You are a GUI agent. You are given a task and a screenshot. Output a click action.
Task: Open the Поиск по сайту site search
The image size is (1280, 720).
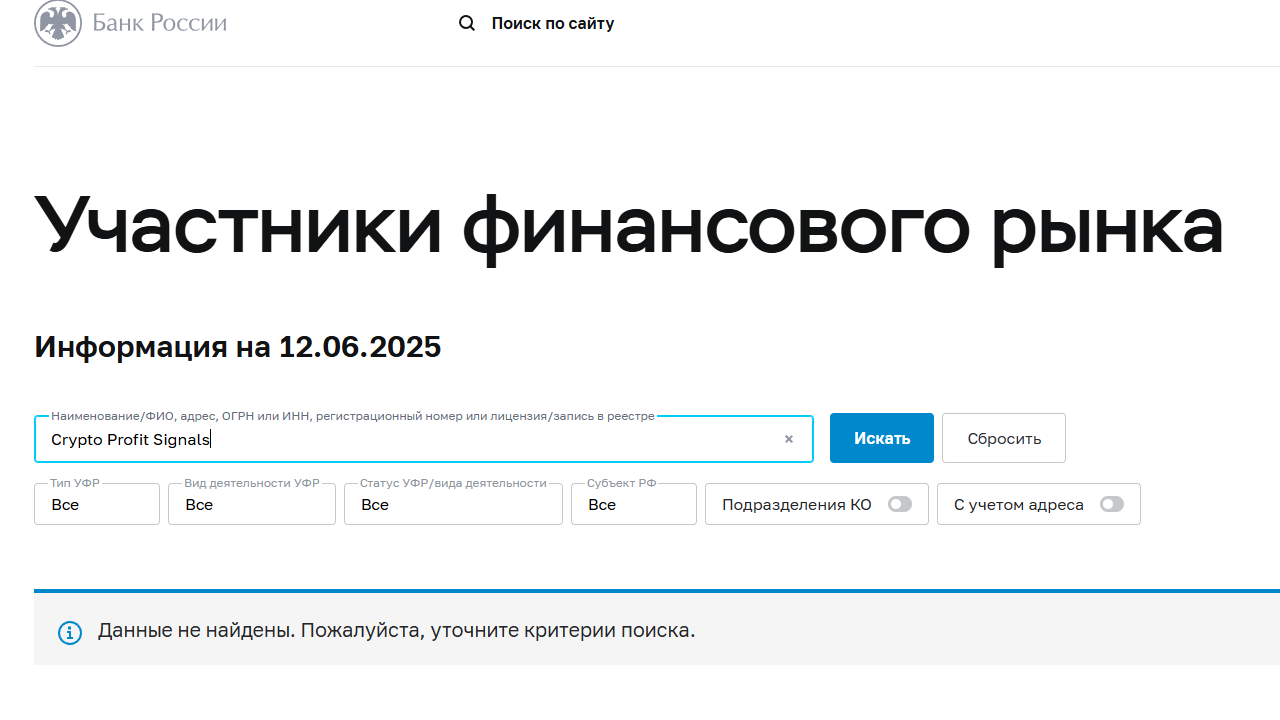coord(553,23)
